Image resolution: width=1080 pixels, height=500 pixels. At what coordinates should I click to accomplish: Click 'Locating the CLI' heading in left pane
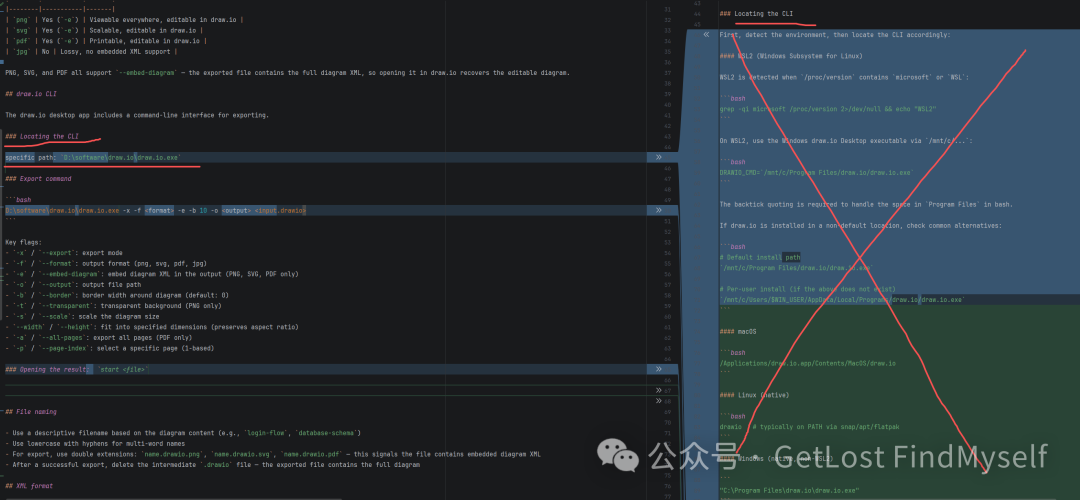point(42,136)
